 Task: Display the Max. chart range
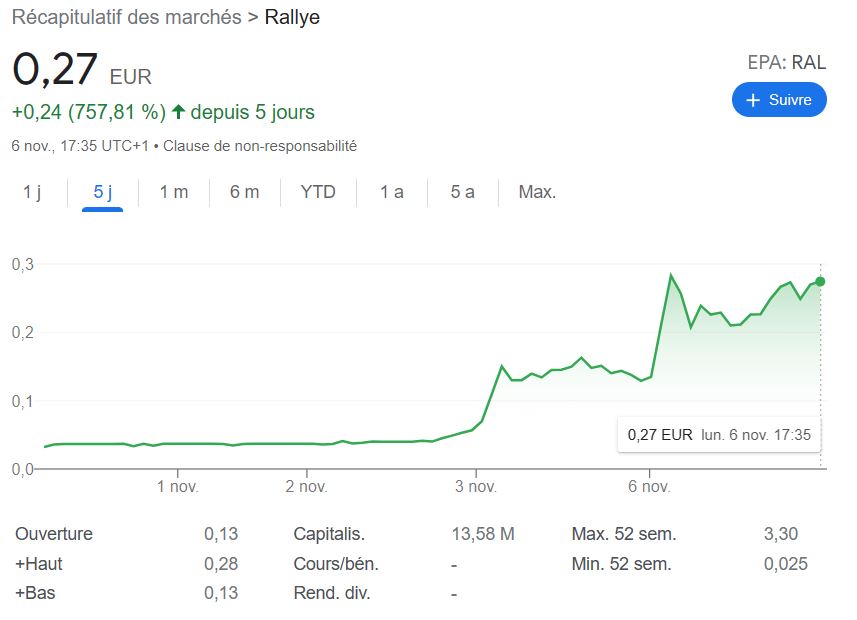(537, 192)
